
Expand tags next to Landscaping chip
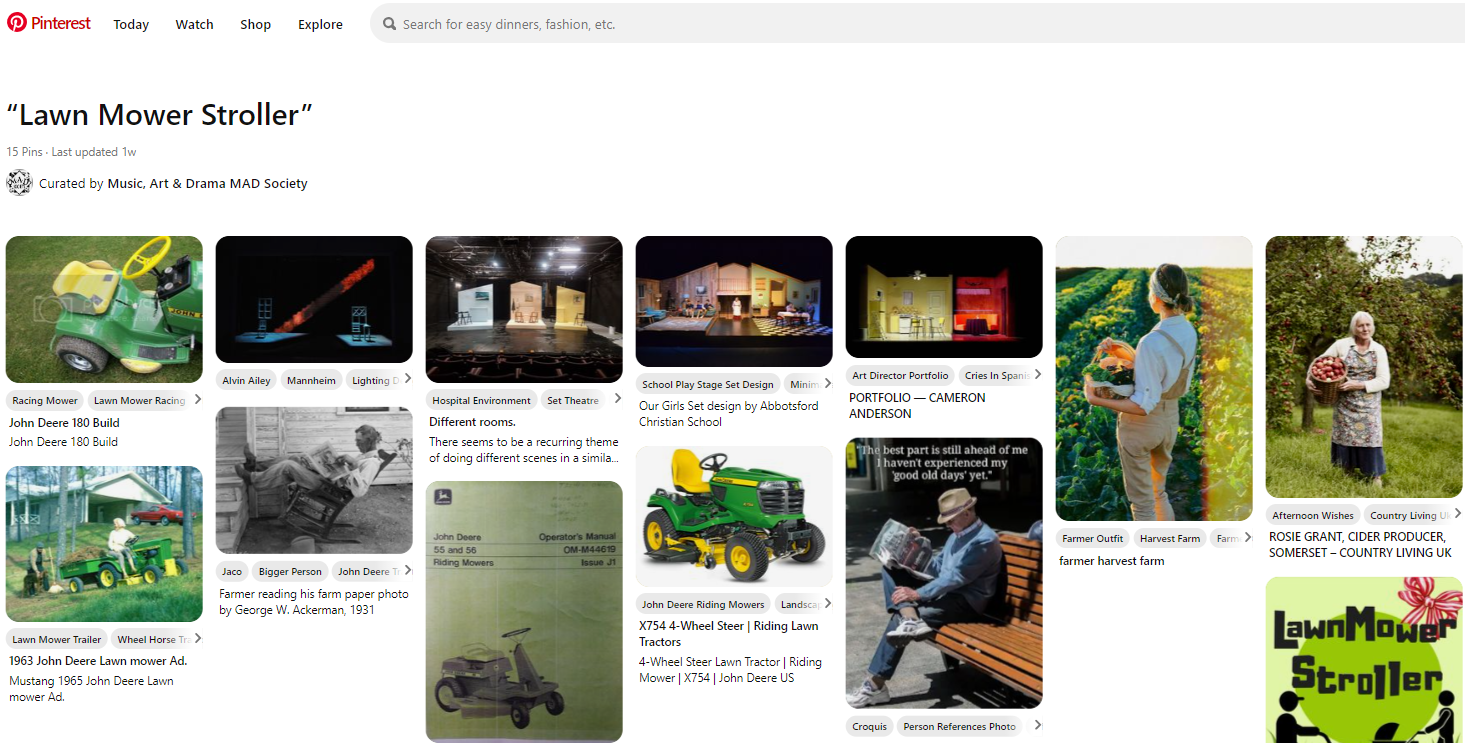click(827, 603)
